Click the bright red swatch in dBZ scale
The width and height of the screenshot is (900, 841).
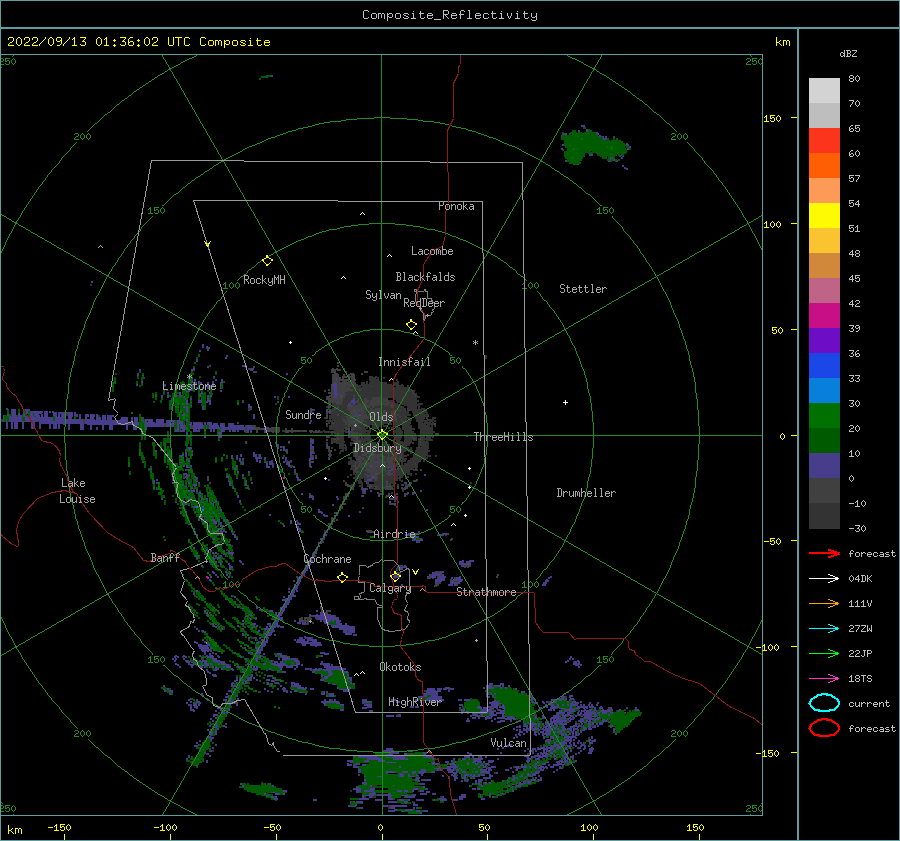coord(824,141)
